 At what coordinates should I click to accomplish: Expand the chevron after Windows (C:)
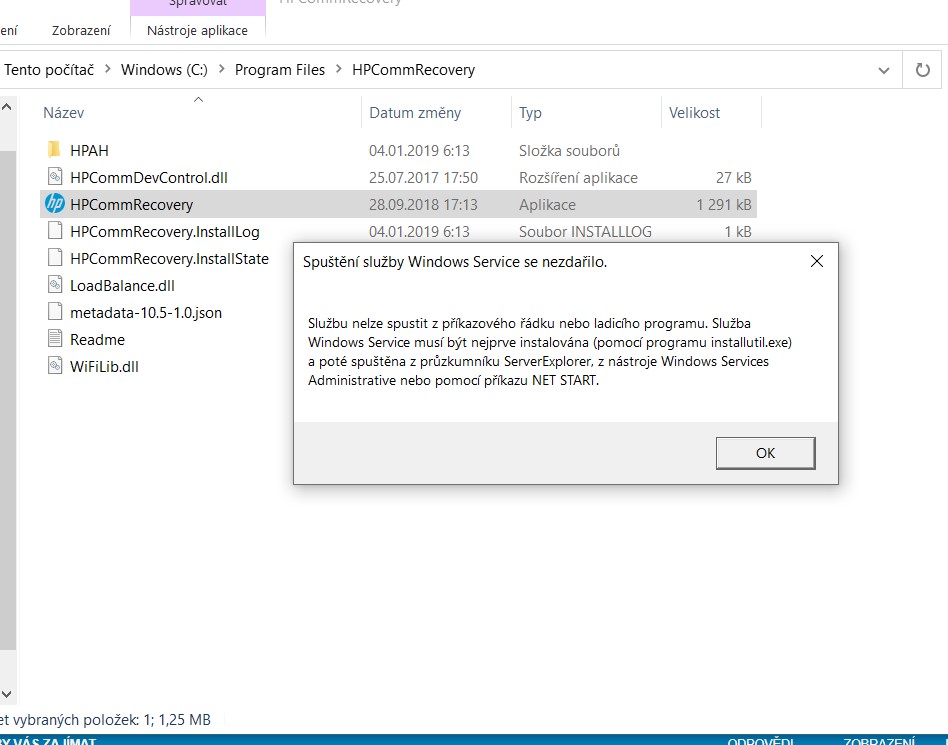click(221, 70)
